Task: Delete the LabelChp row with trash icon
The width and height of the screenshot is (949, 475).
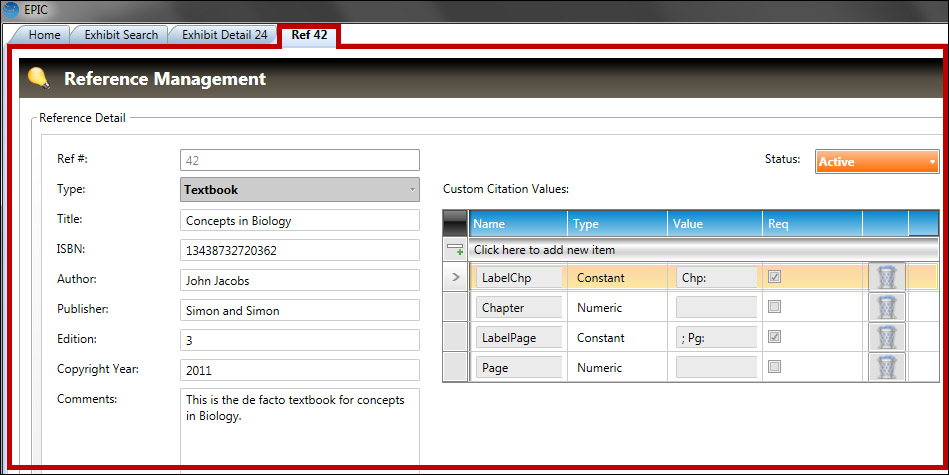Action: tap(886, 277)
